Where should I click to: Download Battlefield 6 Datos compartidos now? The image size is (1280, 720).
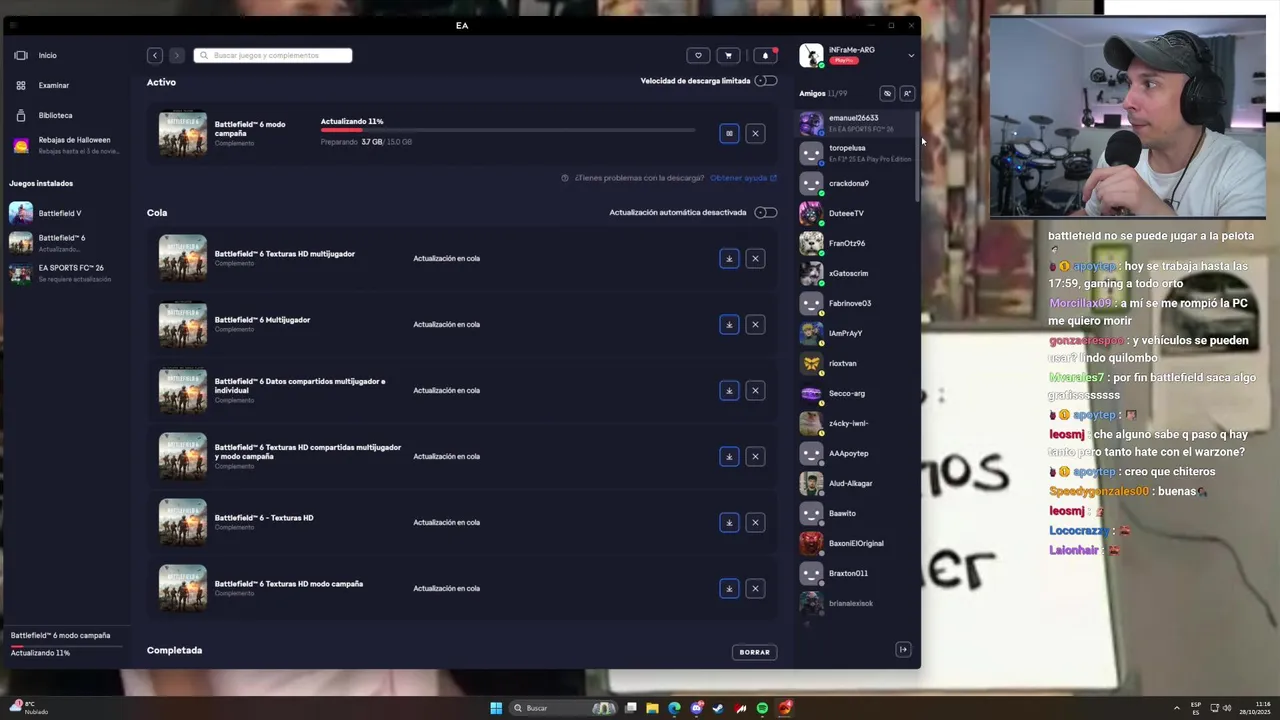coord(729,390)
